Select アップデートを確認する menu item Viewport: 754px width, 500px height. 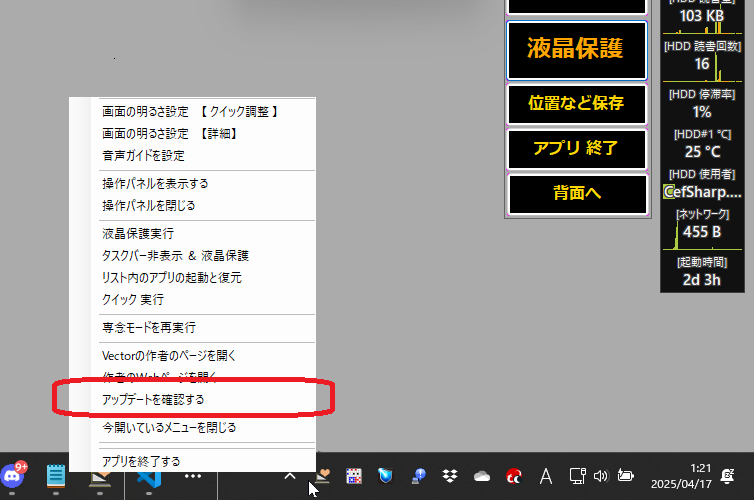tap(153, 399)
